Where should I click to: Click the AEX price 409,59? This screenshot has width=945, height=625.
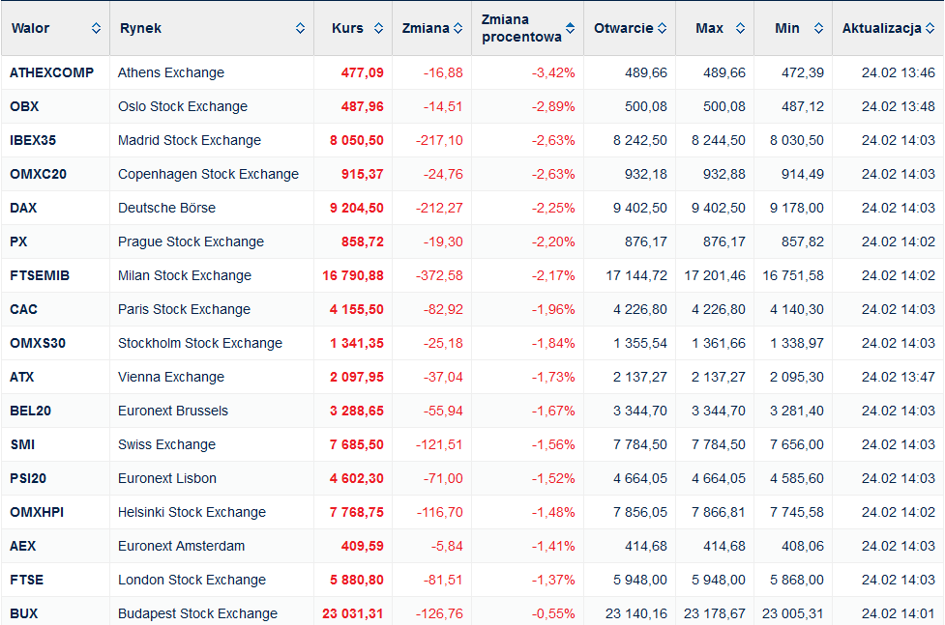coord(362,545)
